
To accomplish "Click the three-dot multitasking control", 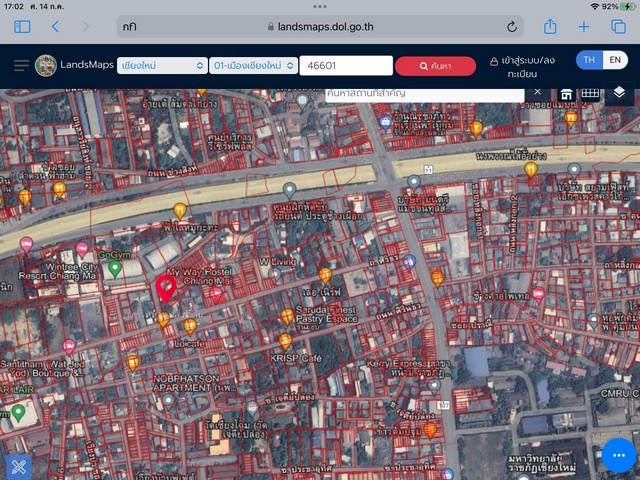I will pos(320,6).
